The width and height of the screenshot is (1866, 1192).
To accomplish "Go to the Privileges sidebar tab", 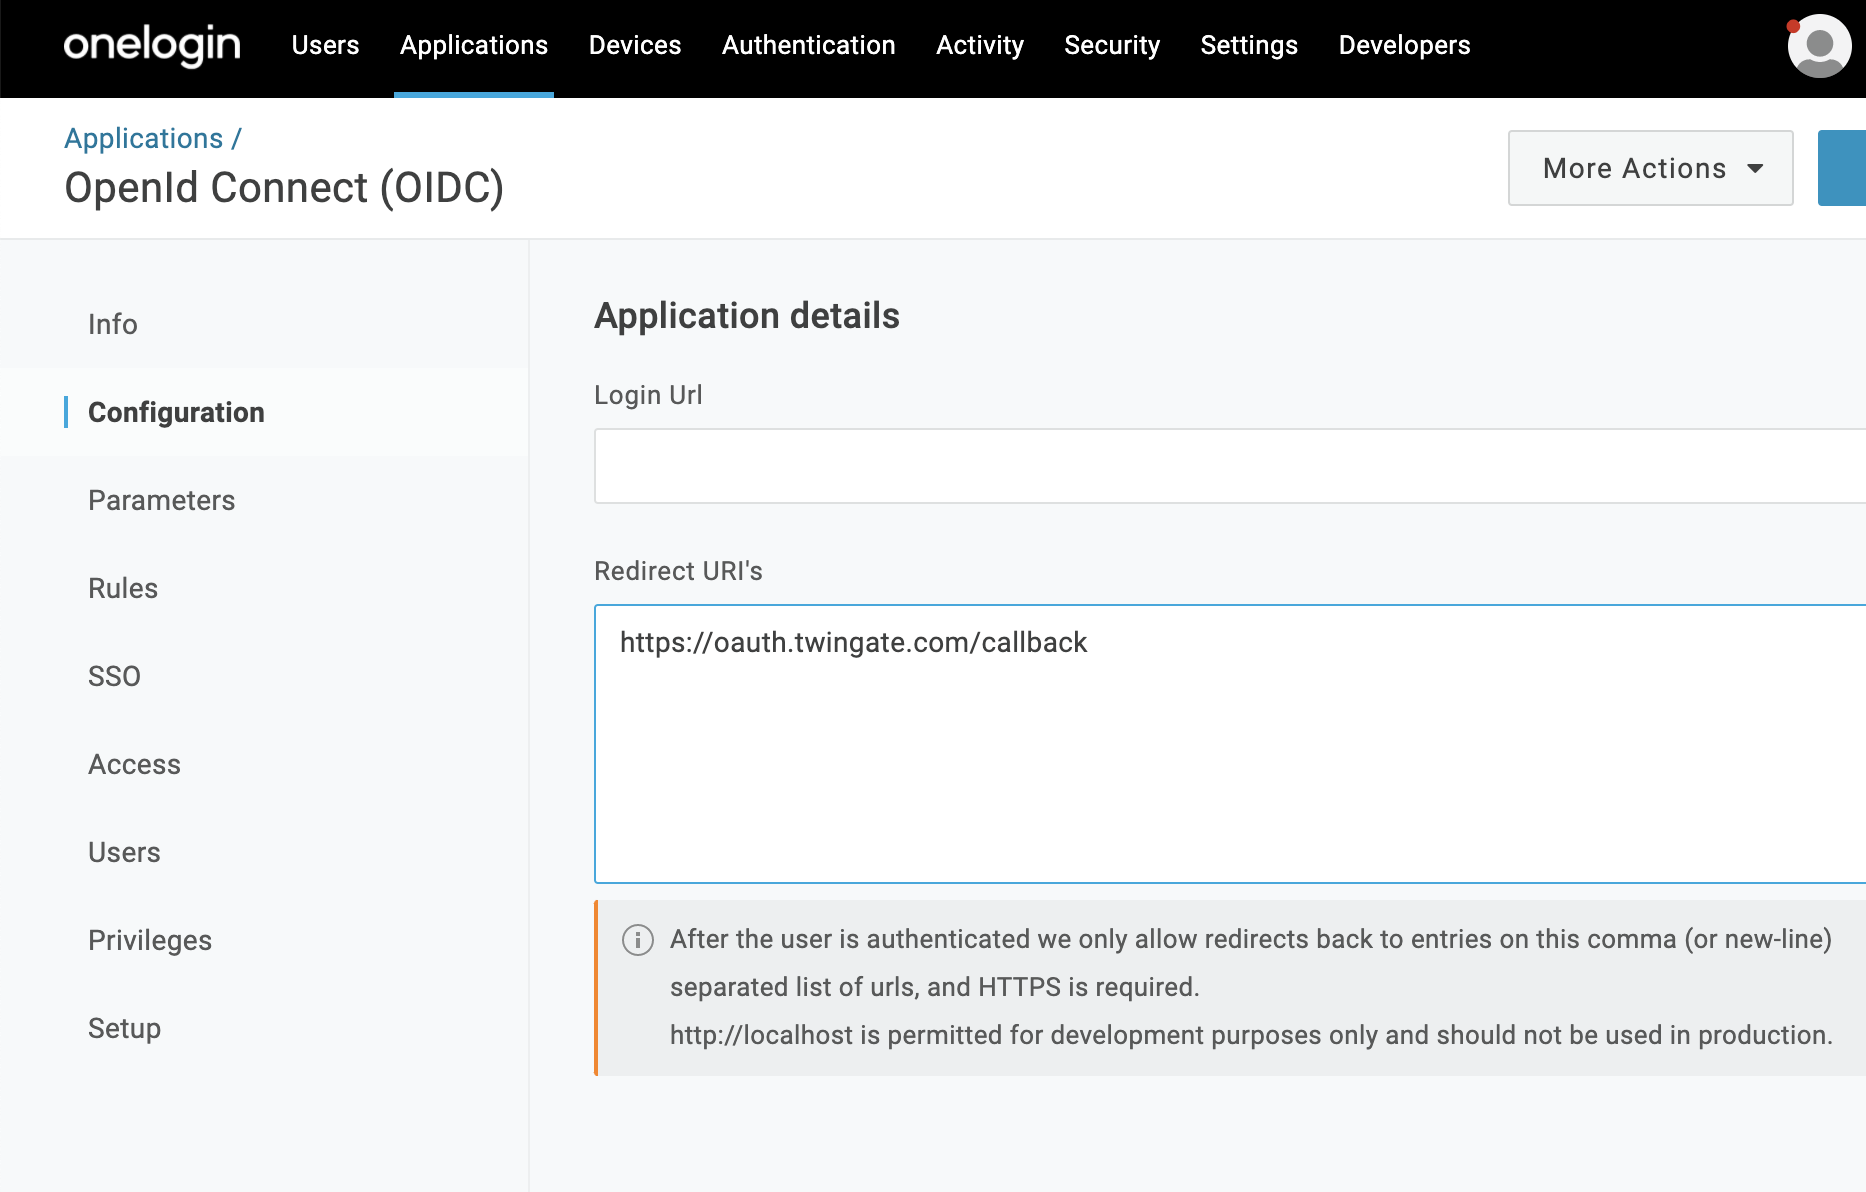I will click(150, 940).
